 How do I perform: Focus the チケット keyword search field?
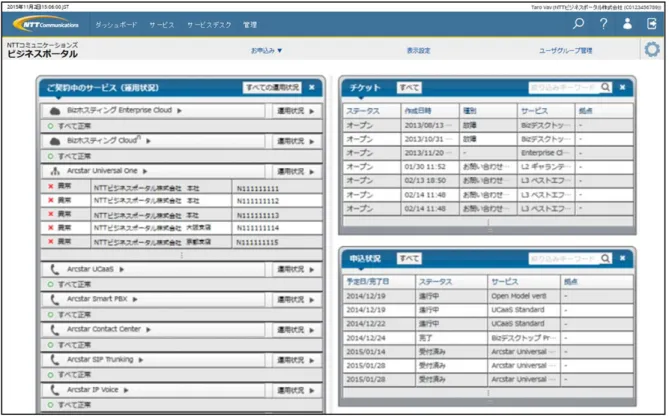[x=564, y=87]
